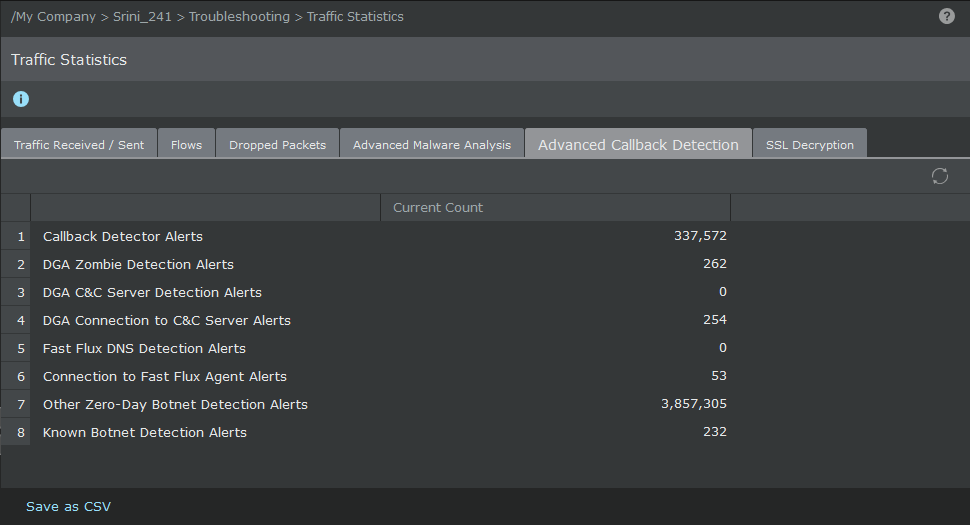Image resolution: width=970 pixels, height=525 pixels.
Task: Click the count value 53
Action: coord(719,375)
